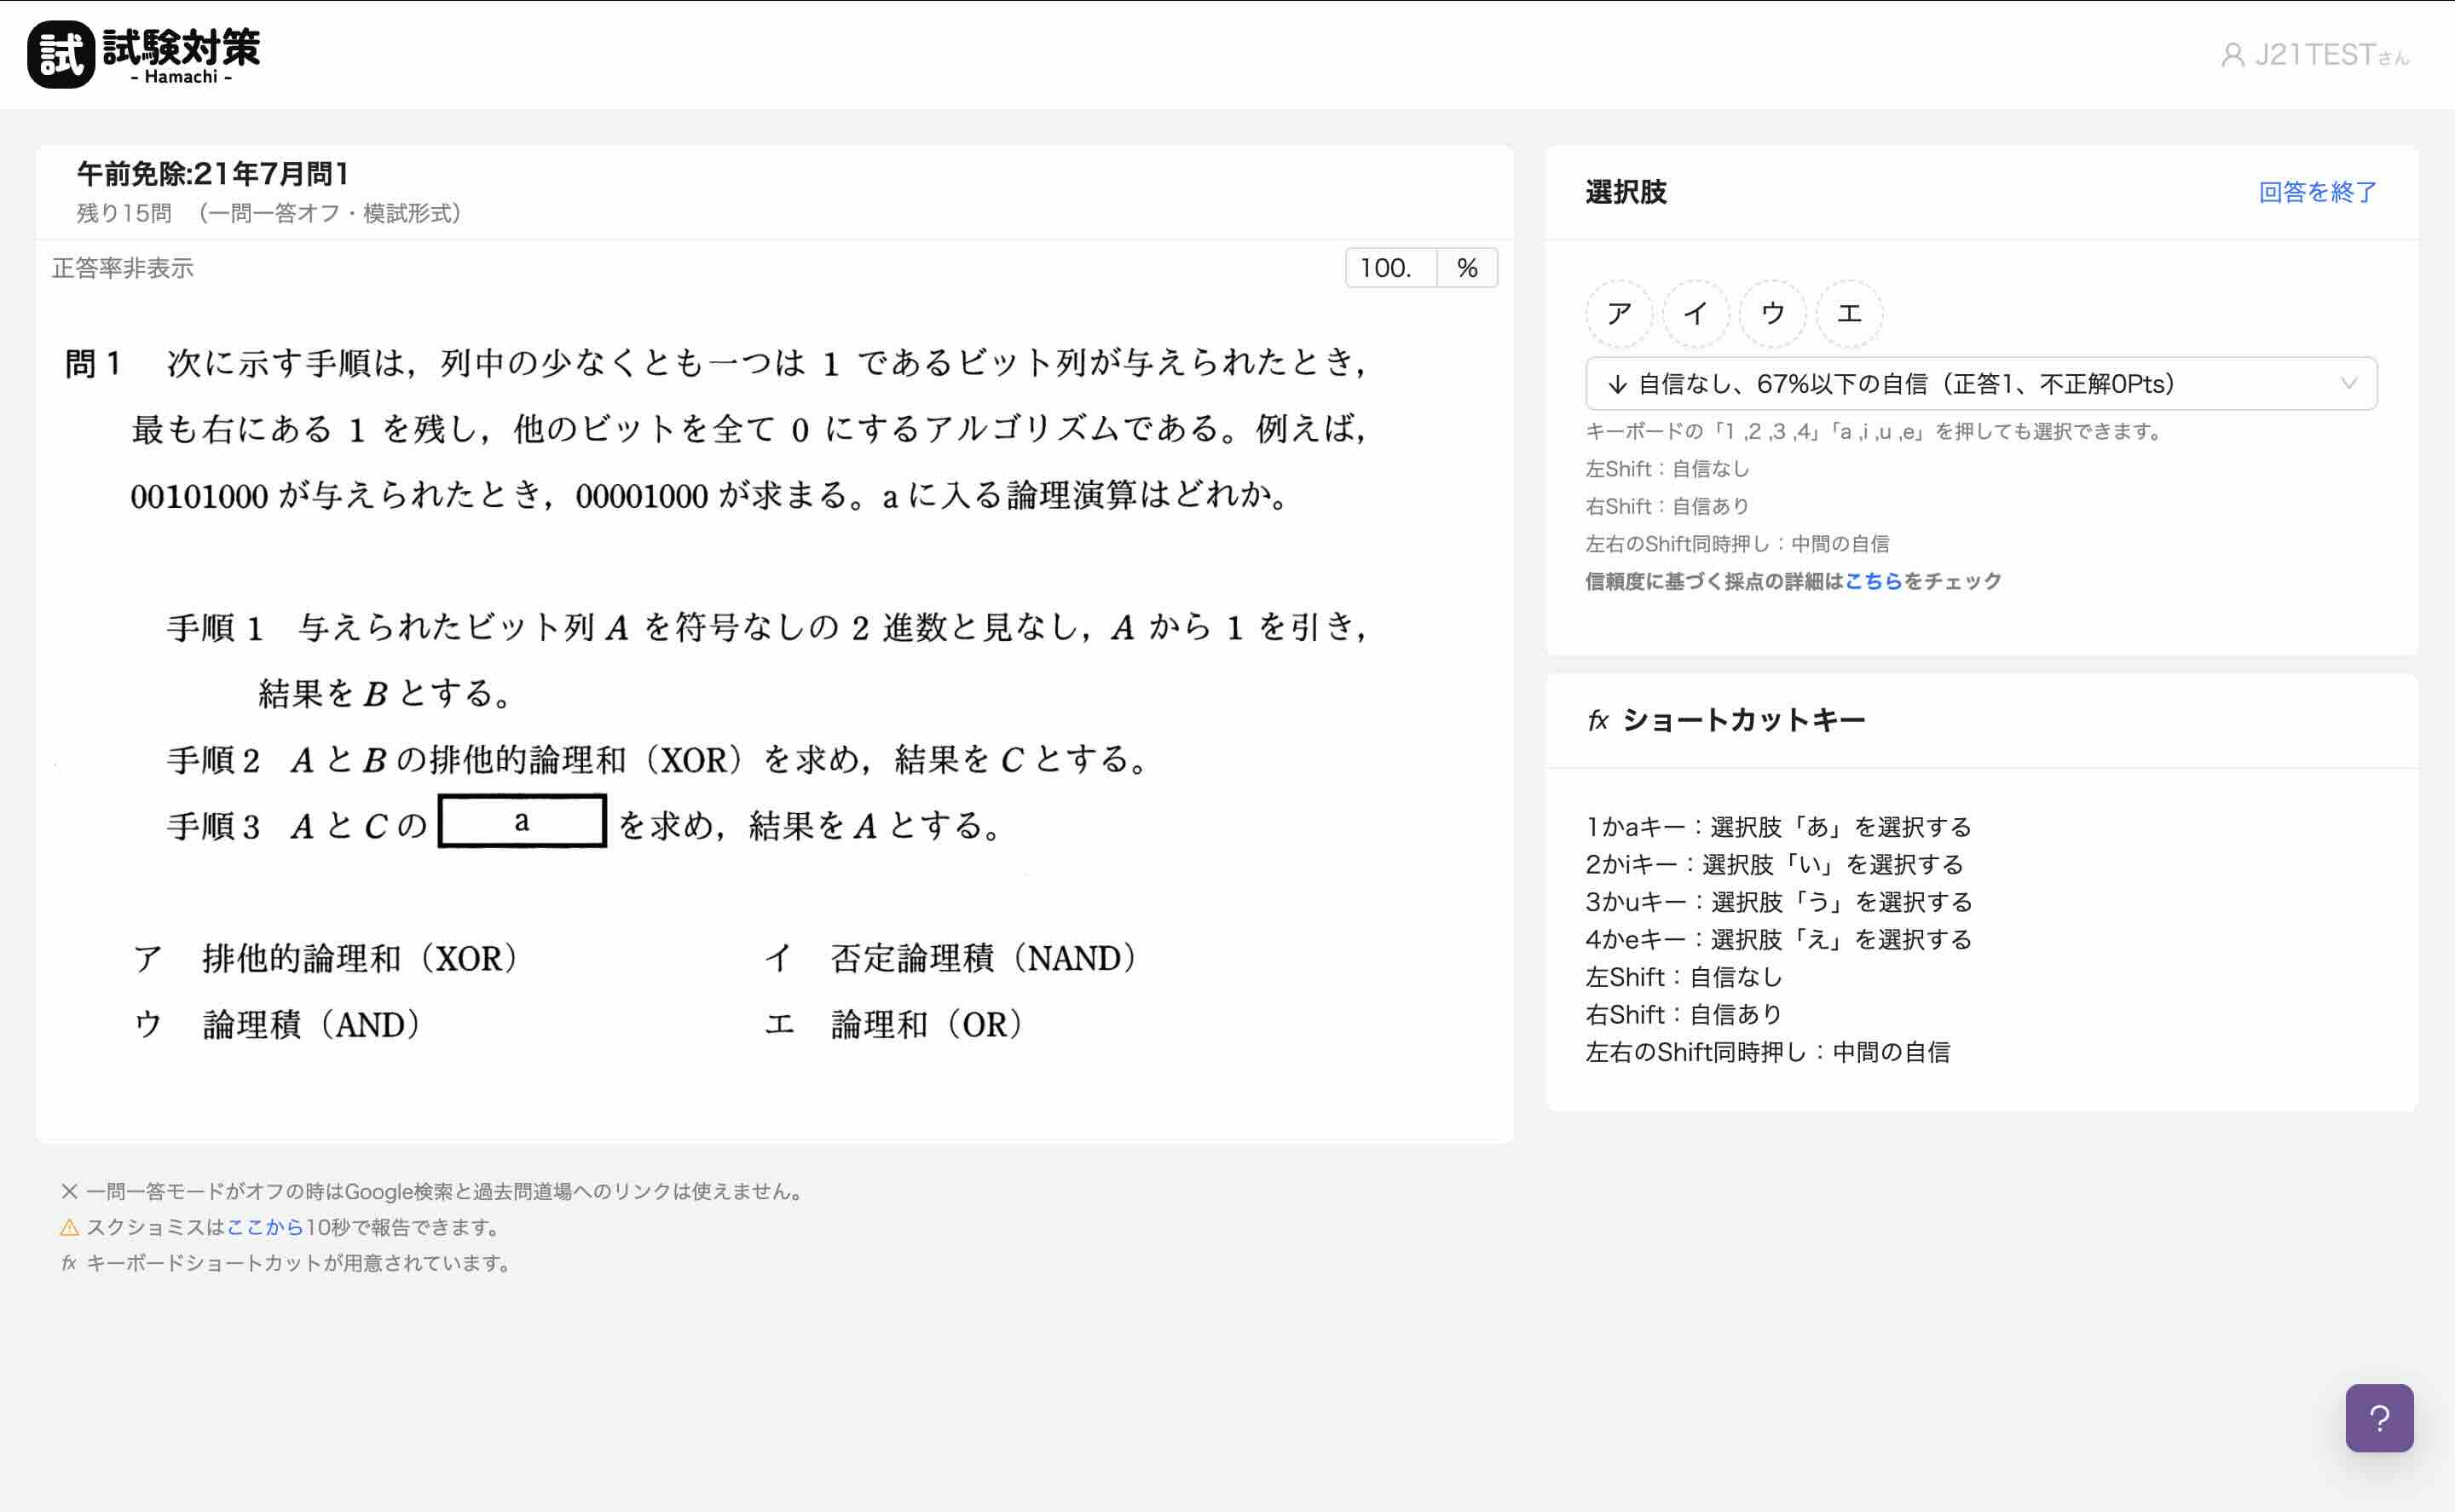Screen dimensions: 2455x1512
Task: Click the % unit box next to 100
Action: pos(1466,267)
